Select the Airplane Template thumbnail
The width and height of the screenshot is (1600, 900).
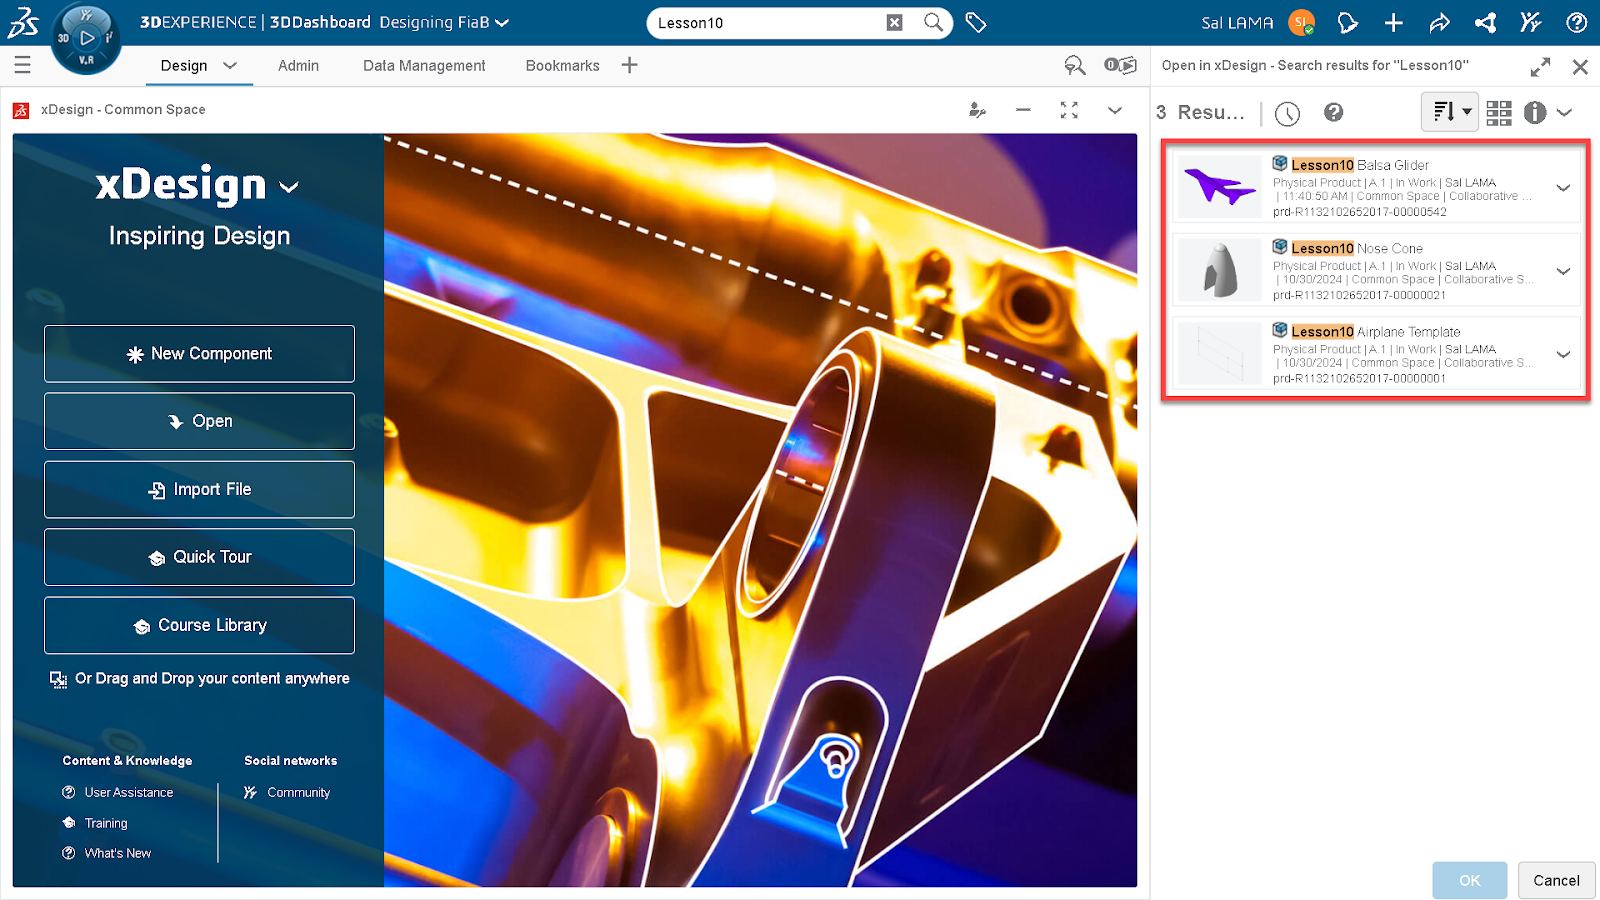(x=1219, y=353)
